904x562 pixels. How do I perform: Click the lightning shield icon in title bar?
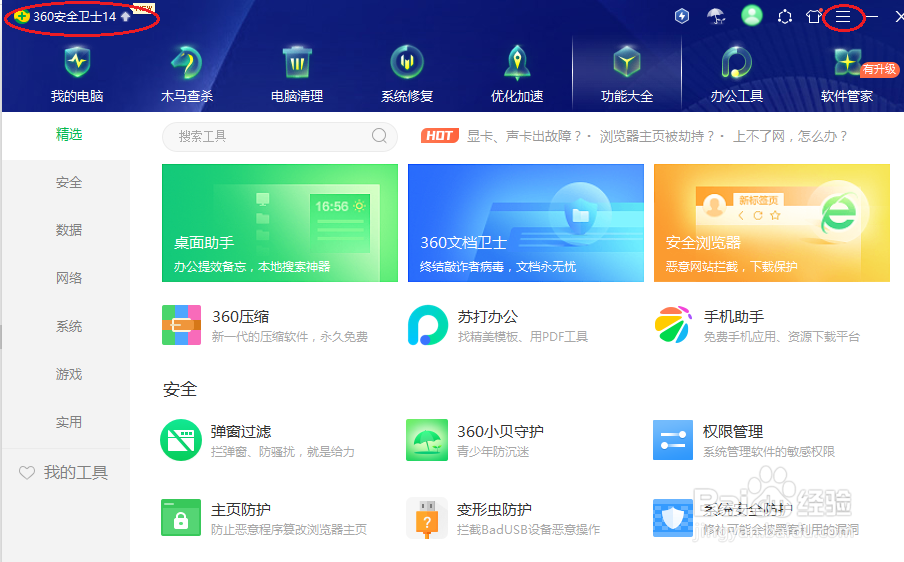(x=682, y=16)
